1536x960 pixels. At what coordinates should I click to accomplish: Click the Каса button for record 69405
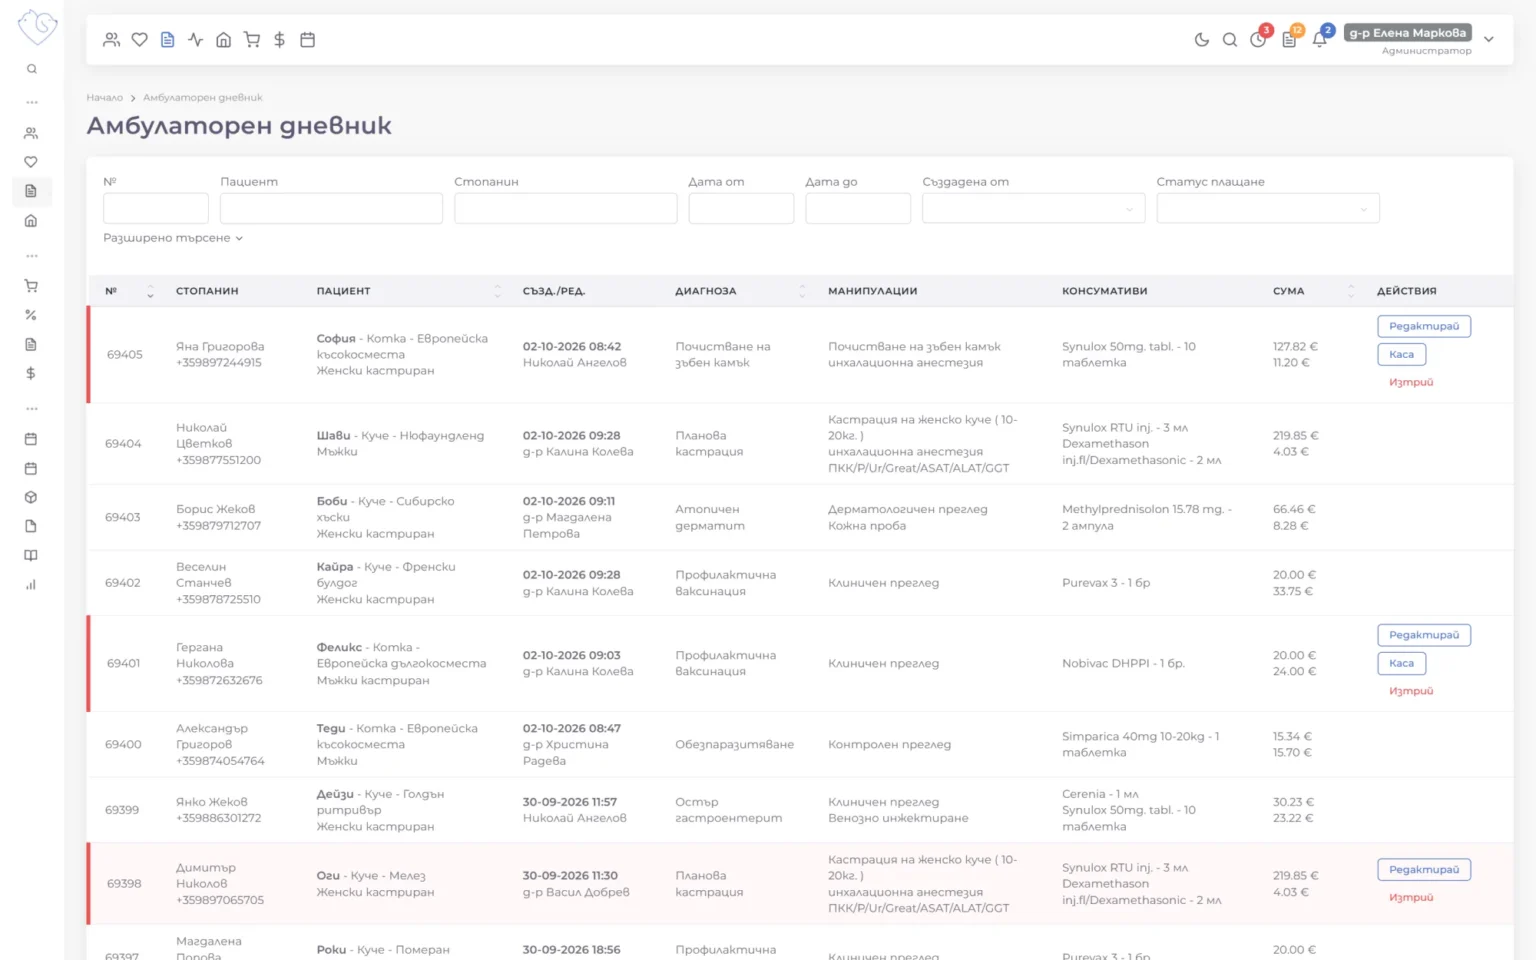tap(1401, 354)
